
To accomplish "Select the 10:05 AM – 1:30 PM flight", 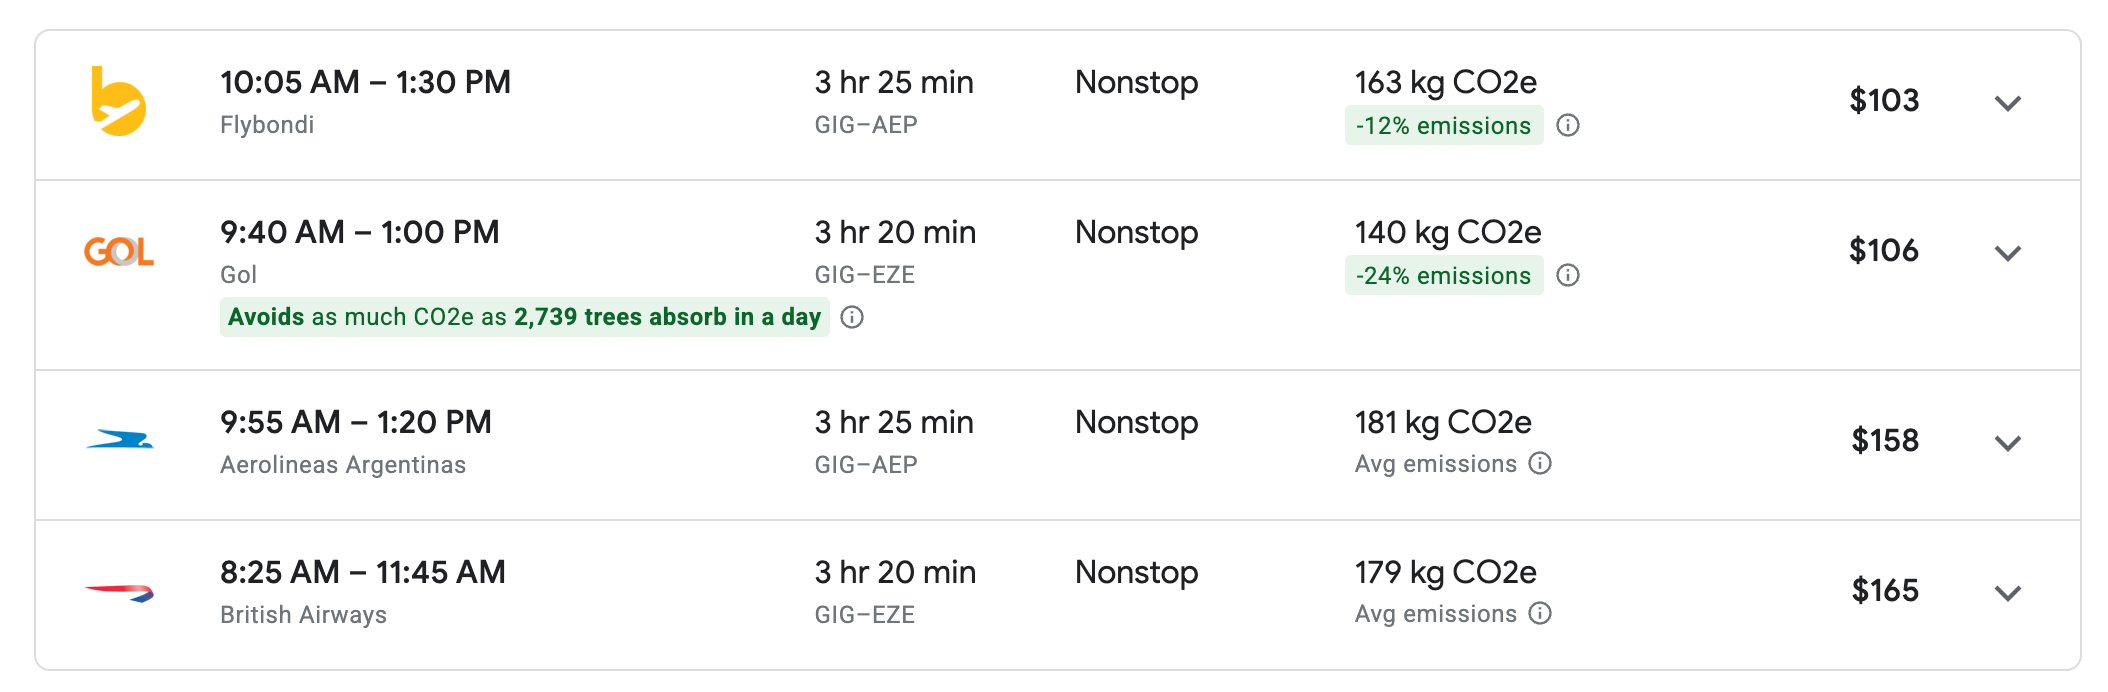I will click(x=1058, y=105).
